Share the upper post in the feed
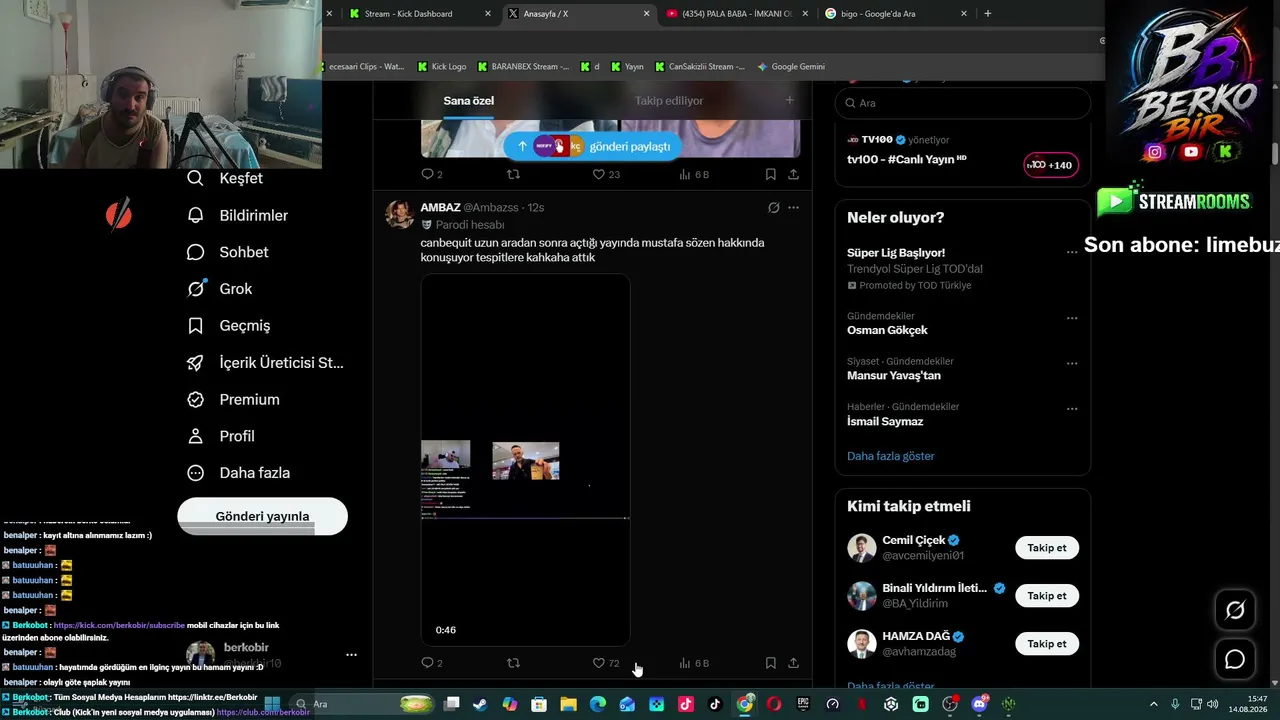This screenshot has height=720, width=1280. pos(793,174)
